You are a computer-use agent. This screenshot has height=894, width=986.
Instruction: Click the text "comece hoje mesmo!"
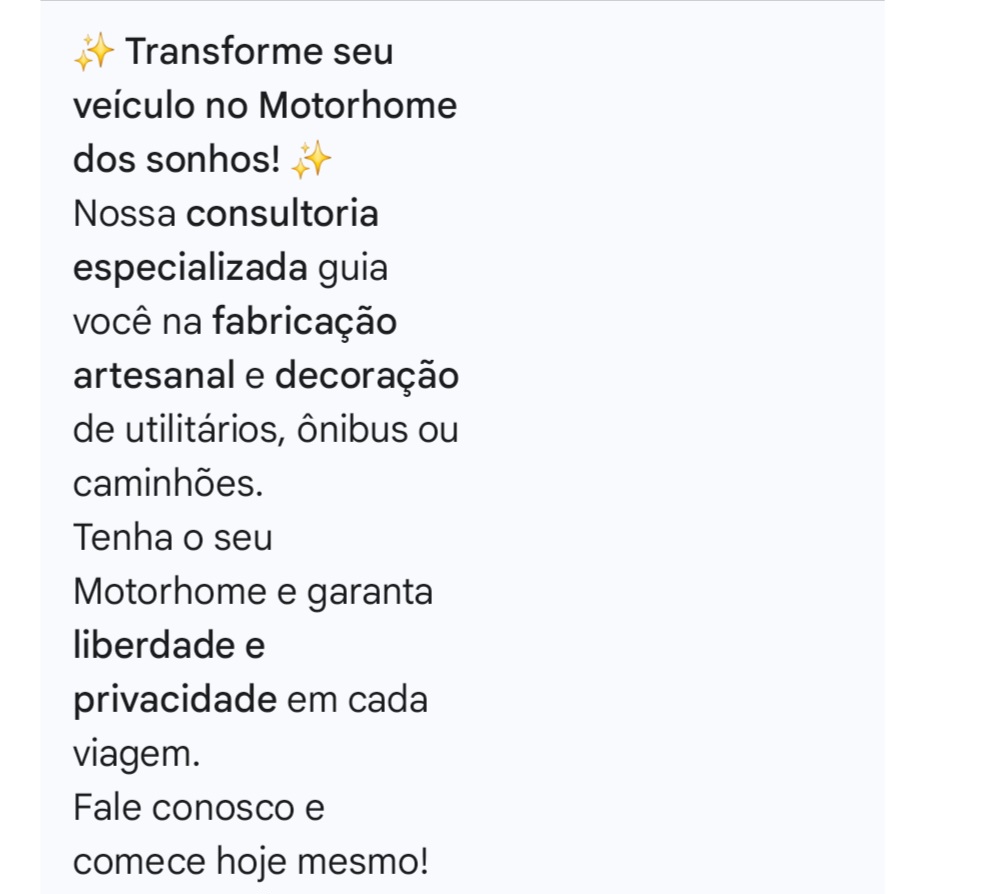tap(255, 861)
